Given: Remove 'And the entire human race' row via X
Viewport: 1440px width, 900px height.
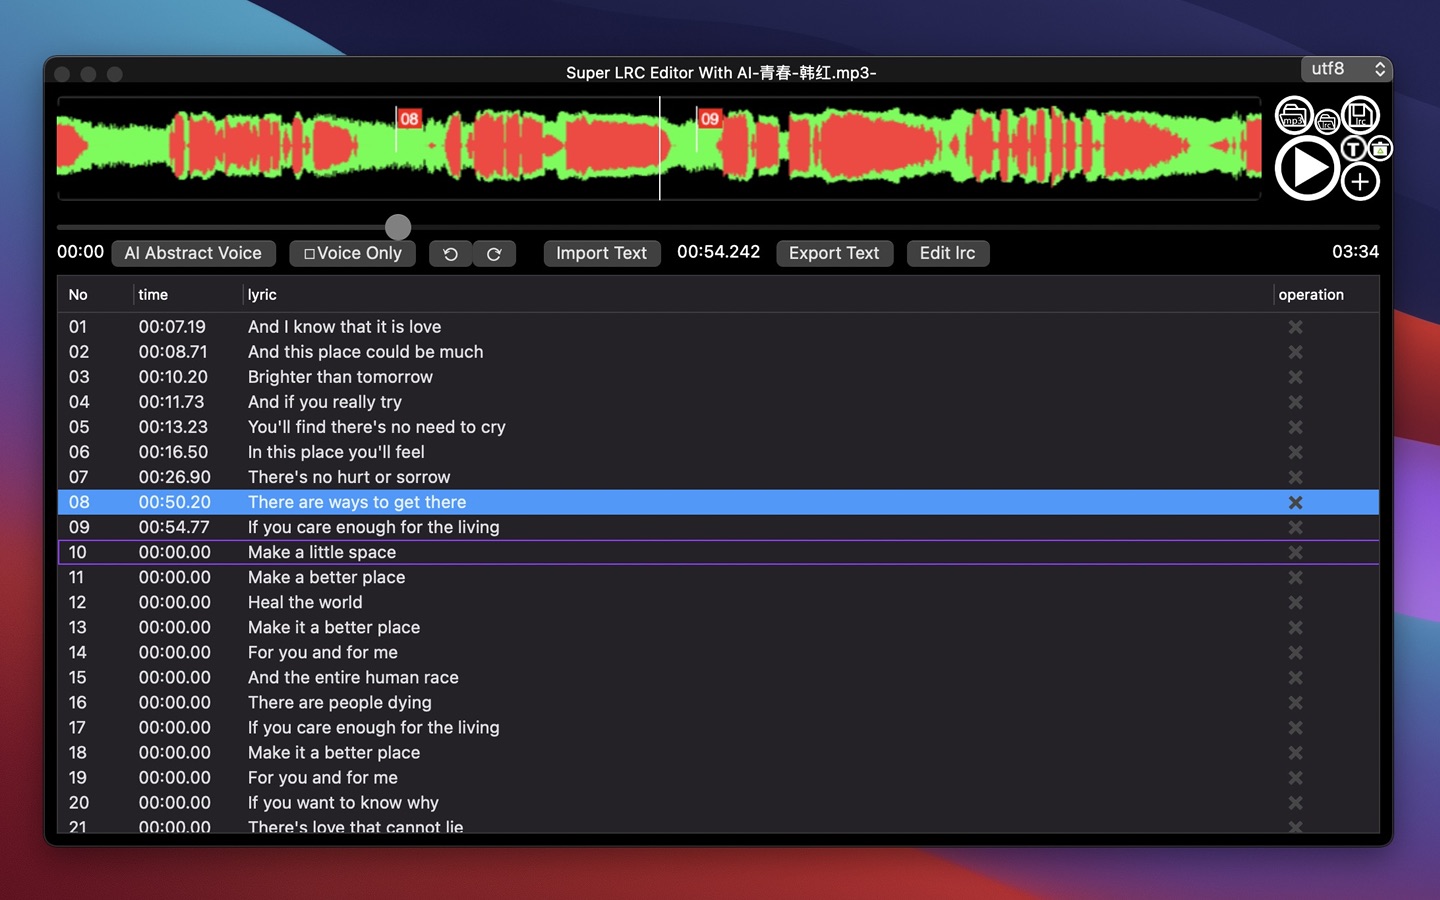Looking at the screenshot, I should (1295, 677).
